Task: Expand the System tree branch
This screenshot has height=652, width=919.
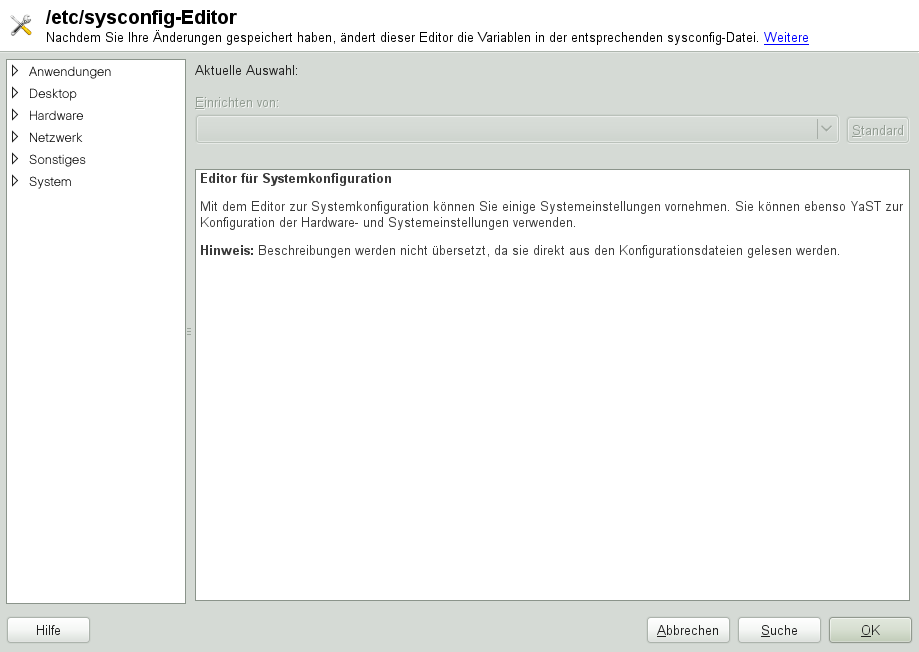Action: click(14, 181)
